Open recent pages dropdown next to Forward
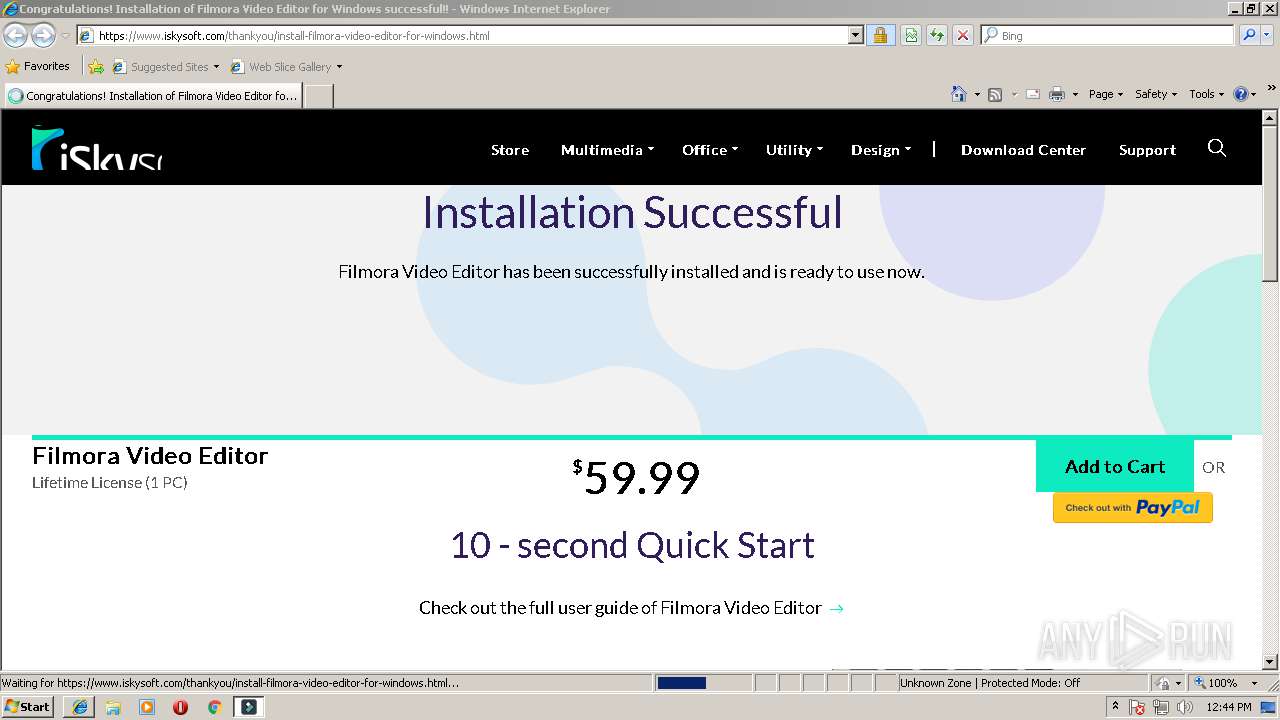The height and width of the screenshot is (720, 1280). tap(65, 36)
